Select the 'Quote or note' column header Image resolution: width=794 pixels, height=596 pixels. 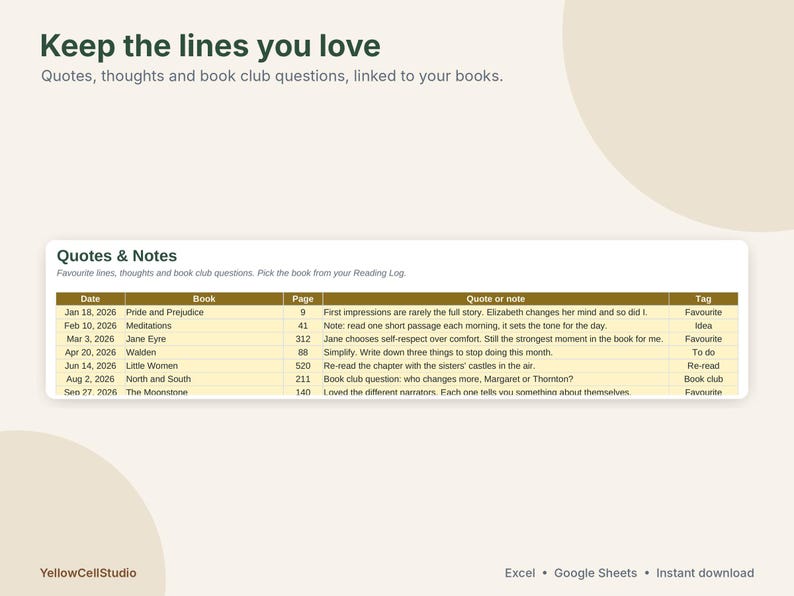(x=496, y=299)
